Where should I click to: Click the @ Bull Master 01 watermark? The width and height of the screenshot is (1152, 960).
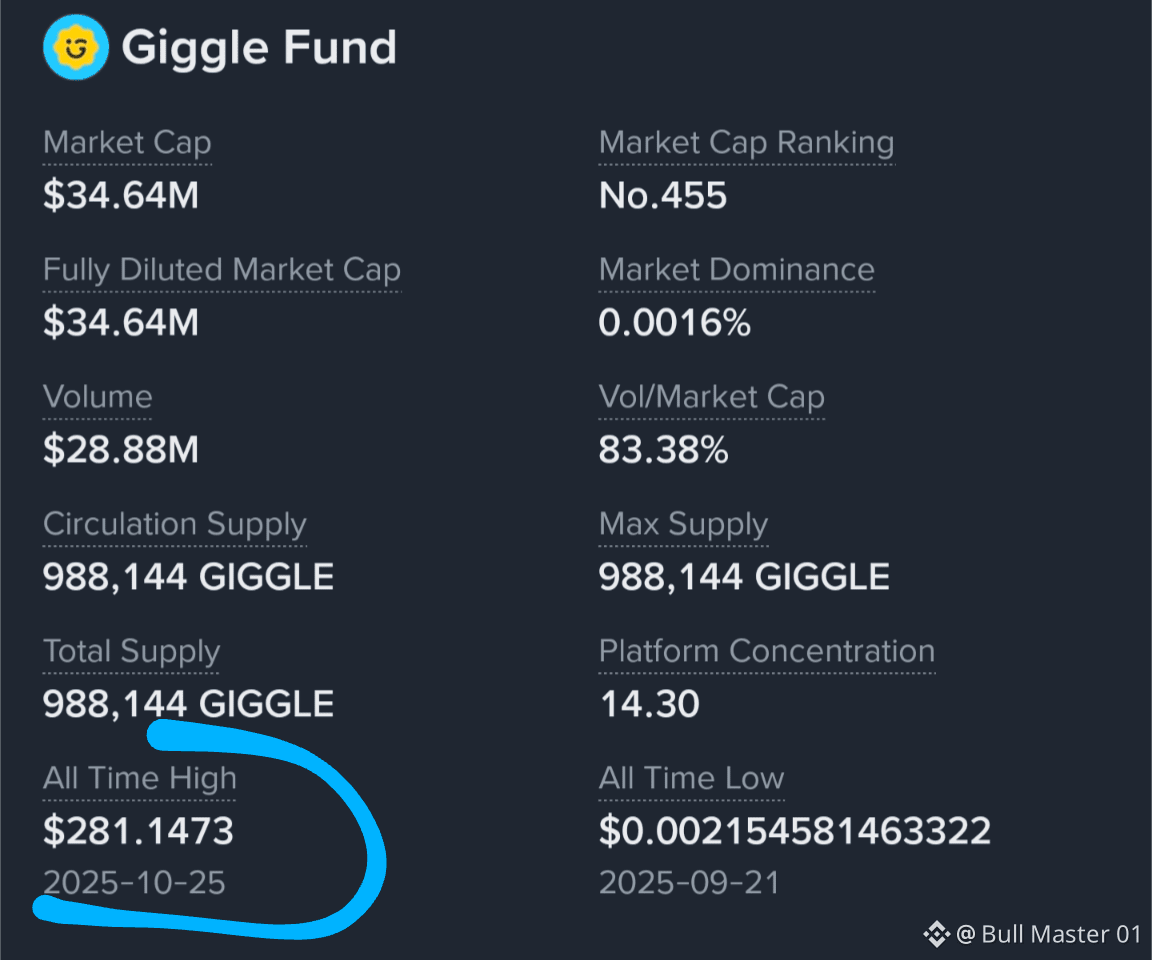click(1048, 934)
